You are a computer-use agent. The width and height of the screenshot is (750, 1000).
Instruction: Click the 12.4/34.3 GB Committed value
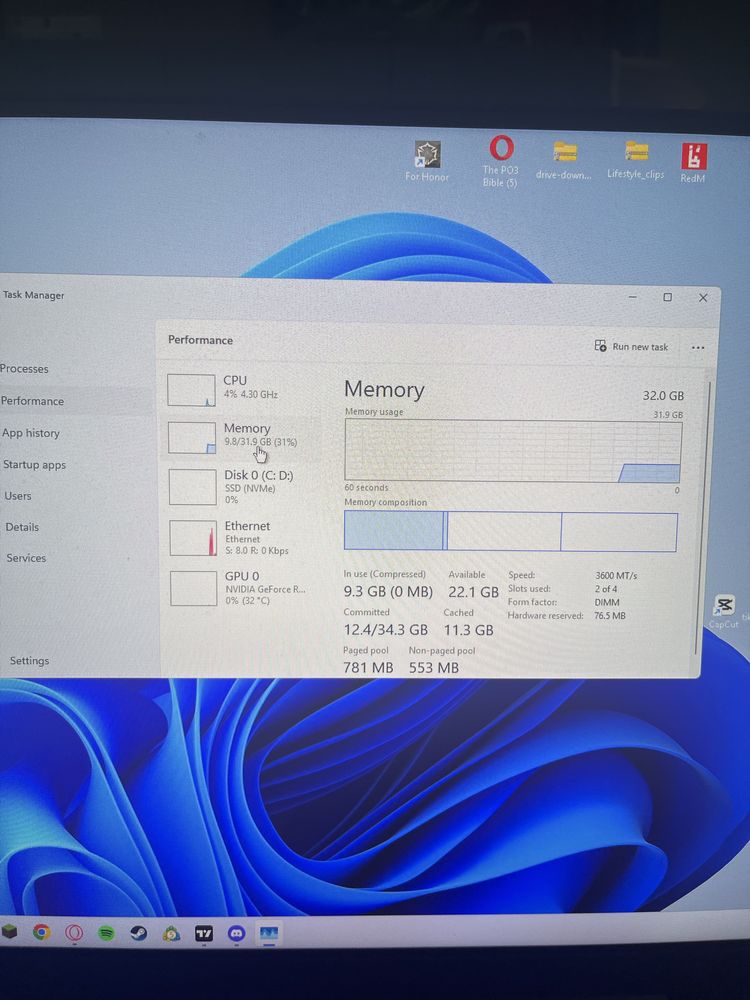tap(385, 630)
